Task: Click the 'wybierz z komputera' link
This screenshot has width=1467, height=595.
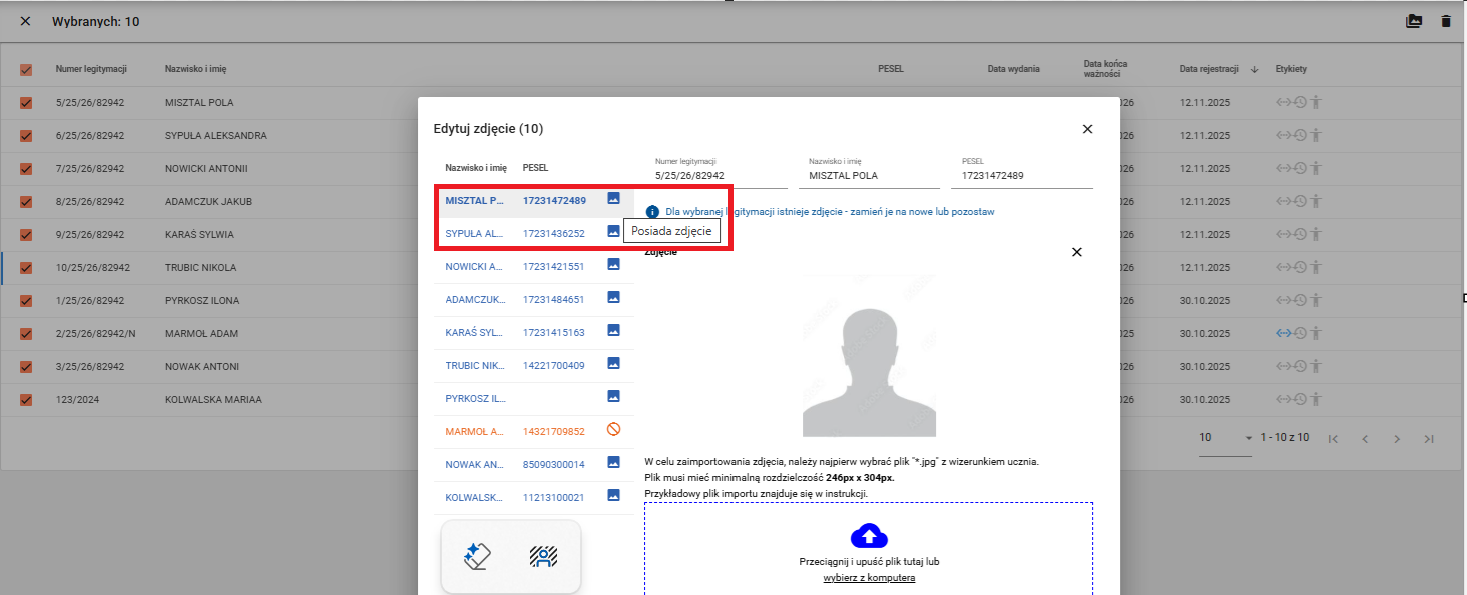Action: click(868, 578)
